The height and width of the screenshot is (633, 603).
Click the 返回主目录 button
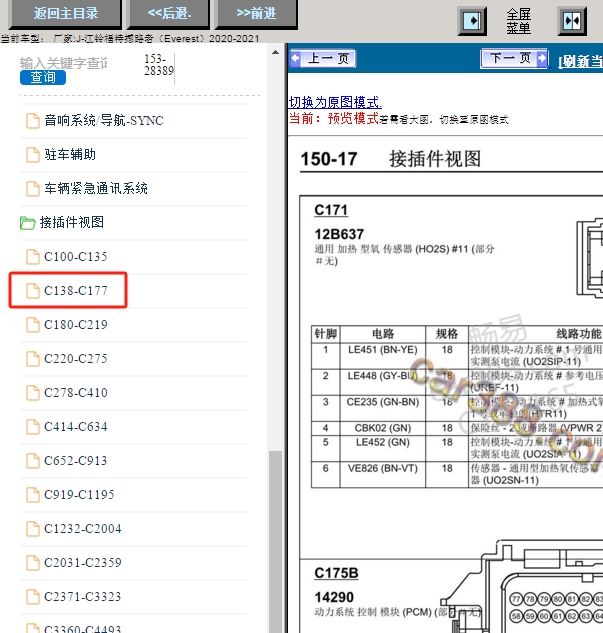(x=65, y=13)
